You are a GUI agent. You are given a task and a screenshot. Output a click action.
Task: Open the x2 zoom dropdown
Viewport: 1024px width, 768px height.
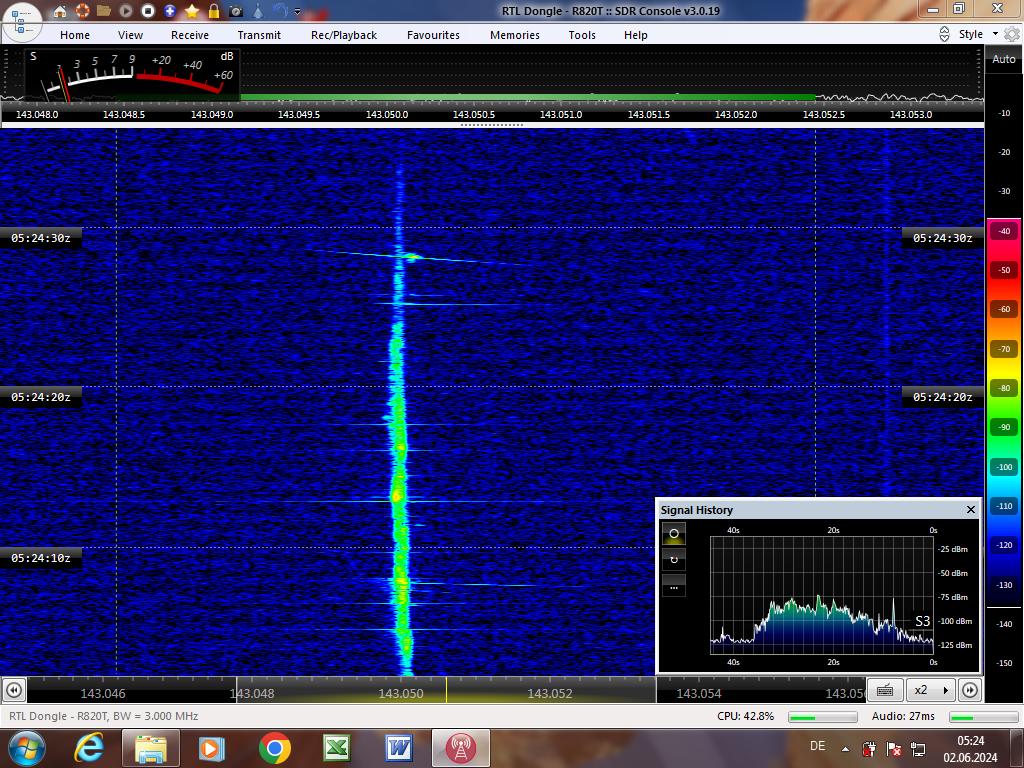(931, 690)
